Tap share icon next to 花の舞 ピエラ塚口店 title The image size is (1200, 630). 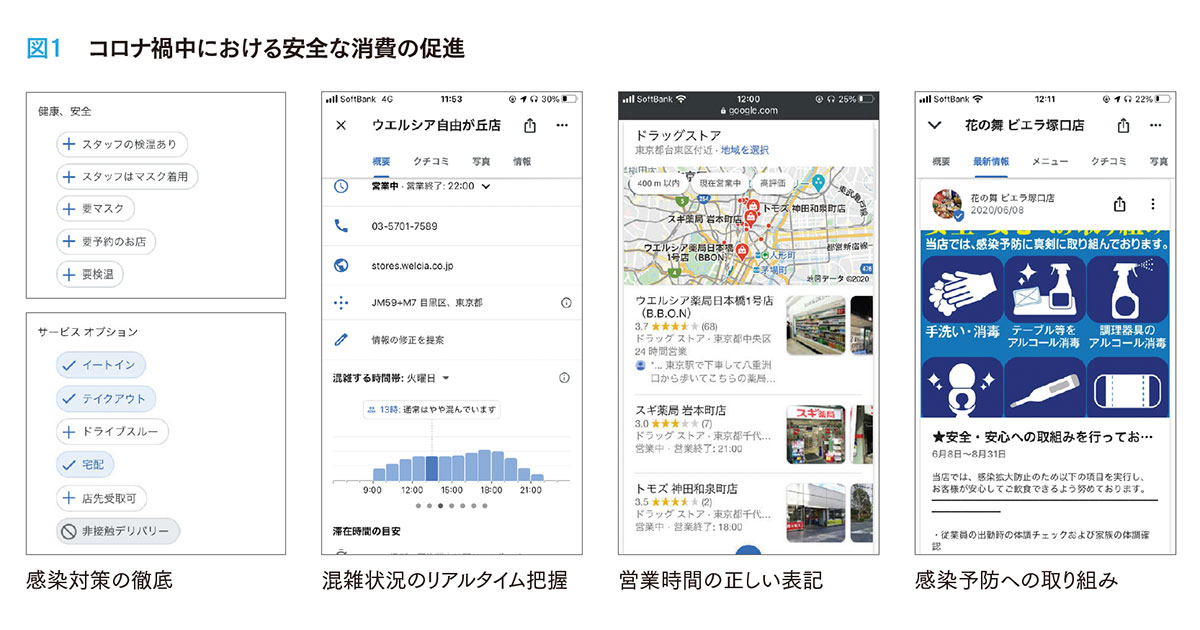(1124, 126)
